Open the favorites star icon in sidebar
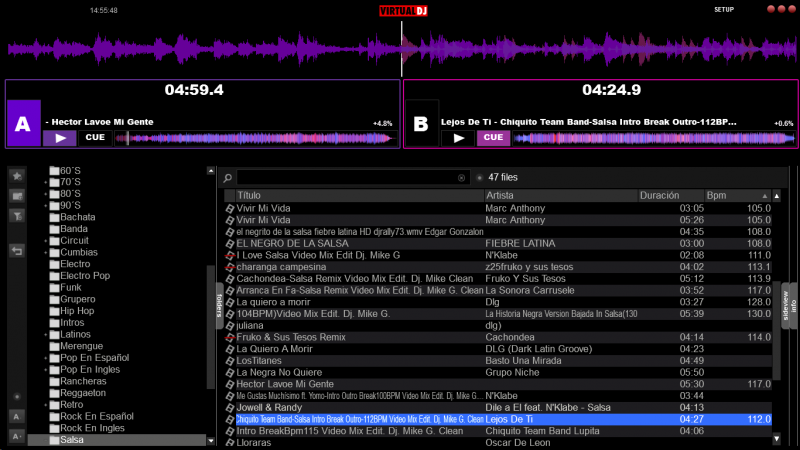Image resolution: width=800 pixels, height=450 pixels. [x=17, y=175]
